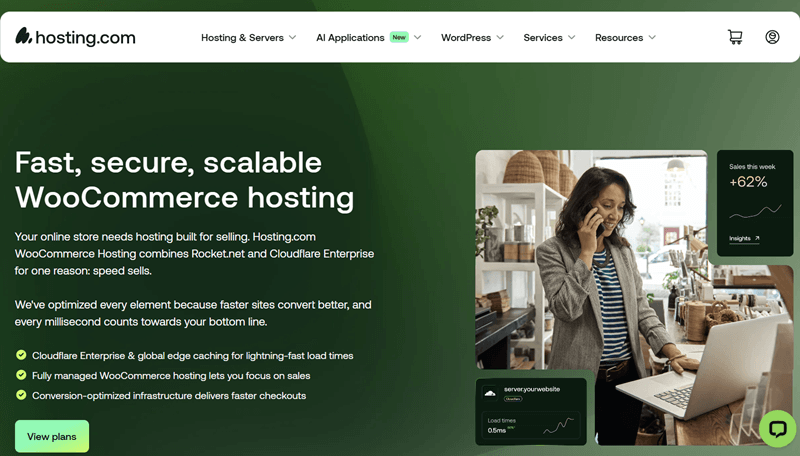Viewport: 800px width, 456px height.
Task: Click the server.yourwebsite card
Action: pyautogui.click(x=531, y=411)
